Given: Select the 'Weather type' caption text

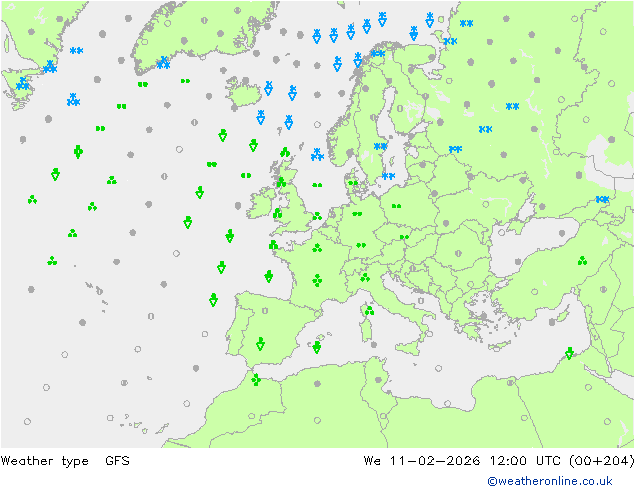Looking at the screenshot, I should coord(44,461).
